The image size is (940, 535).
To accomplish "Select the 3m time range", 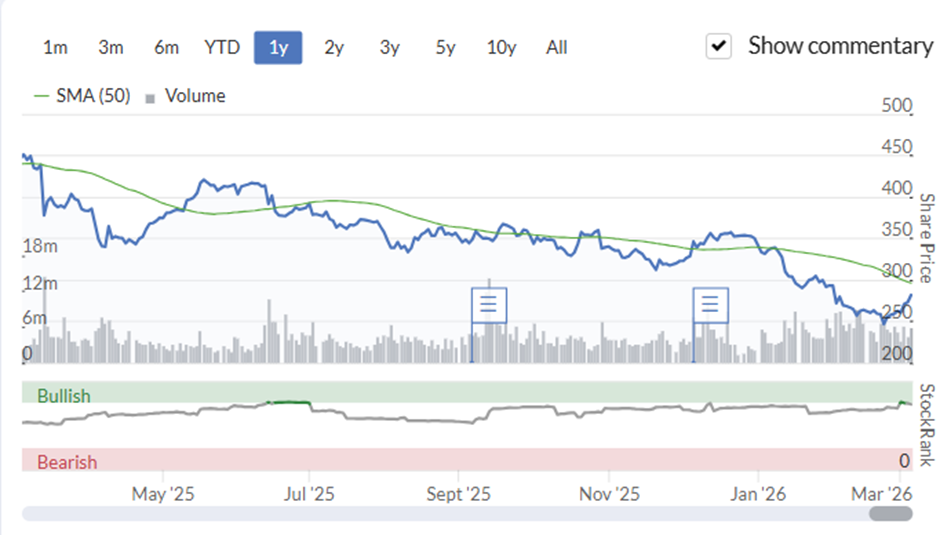I will click(111, 47).
